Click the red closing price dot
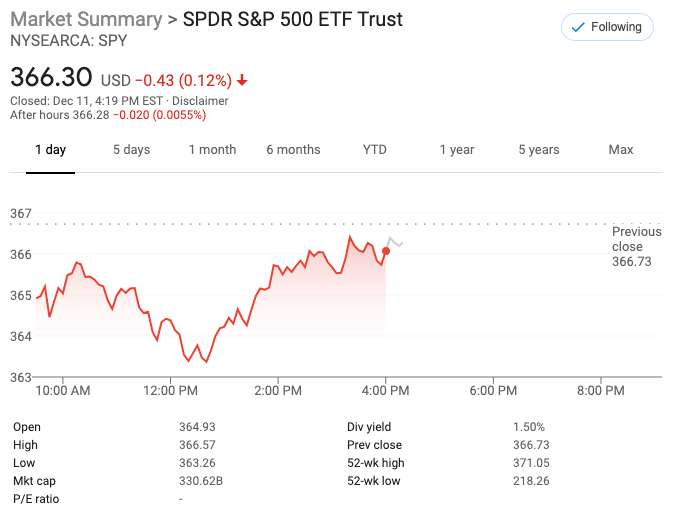Screen dimensions: 680x515 pyautogui.click(x=386, y=250)
